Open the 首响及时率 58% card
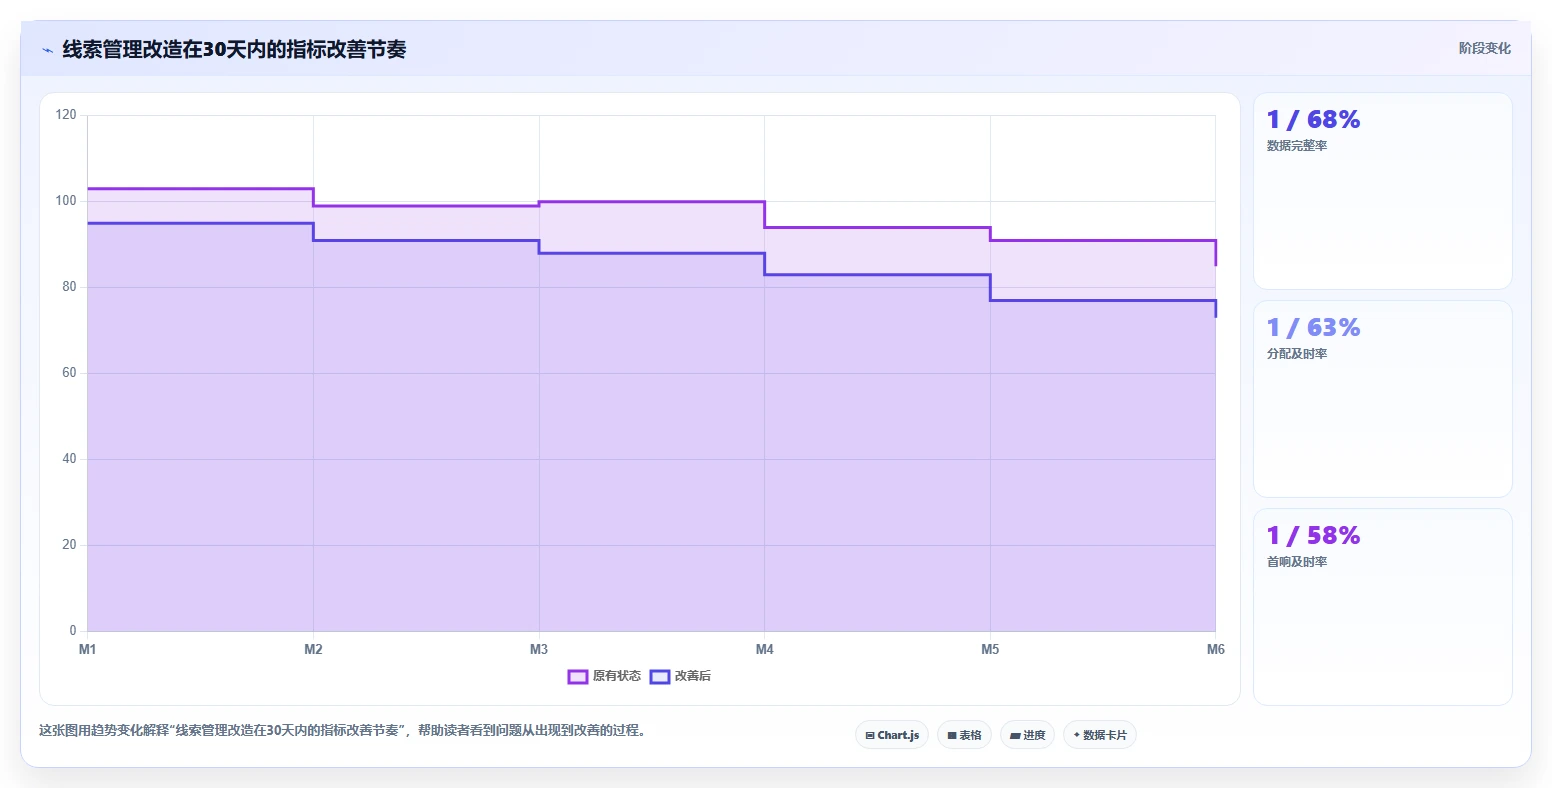The width and height of the screenshot is (1552, 788). click(x=1382, y=607)
